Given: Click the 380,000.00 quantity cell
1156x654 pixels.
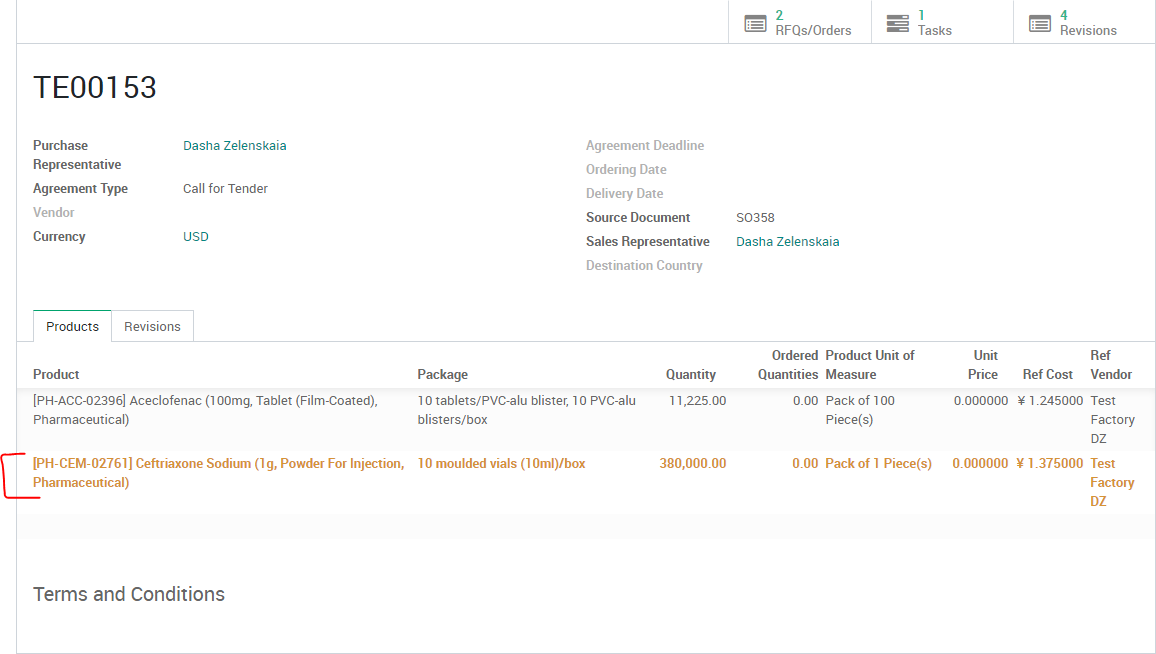Looking at the screenshot, I should pyautogui.click(x=692, y=463).
